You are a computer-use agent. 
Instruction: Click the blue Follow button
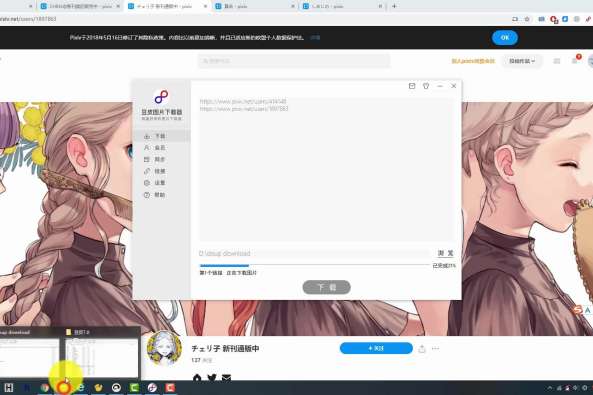376,348
